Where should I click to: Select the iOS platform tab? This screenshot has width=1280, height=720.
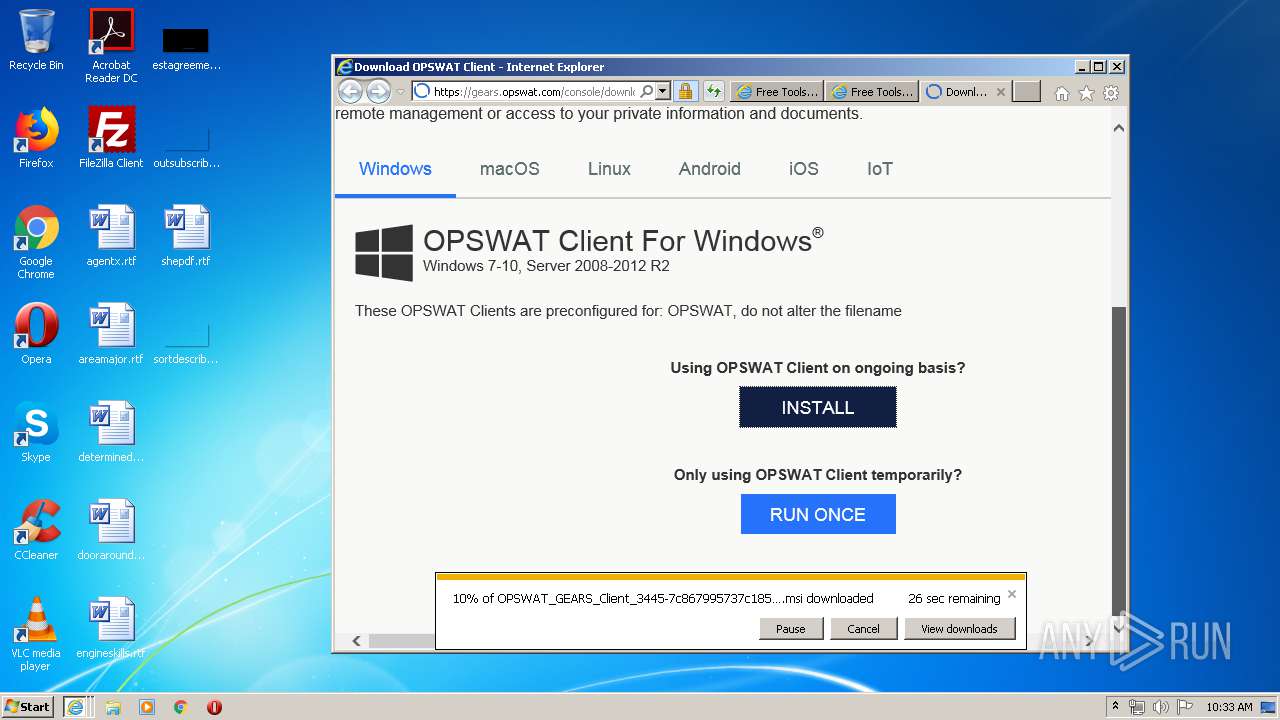(803, 169)
